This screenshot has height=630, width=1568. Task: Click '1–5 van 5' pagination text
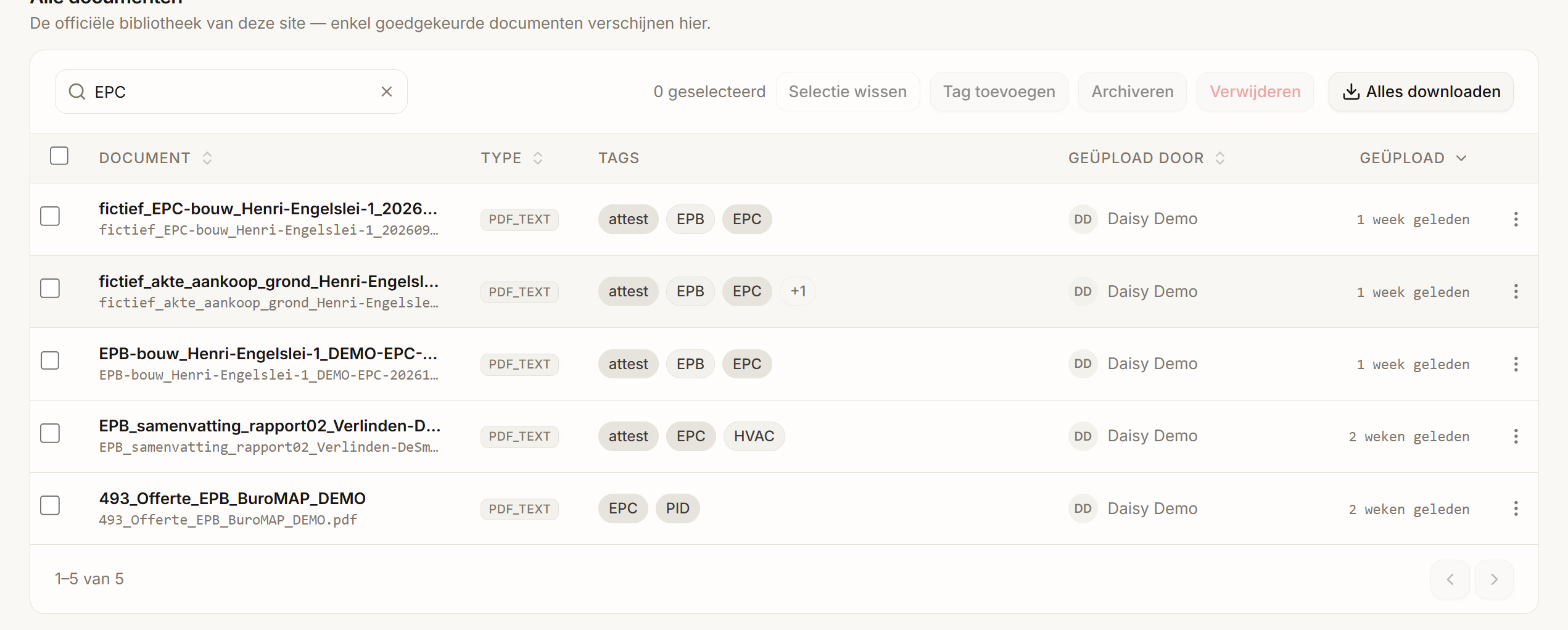pos(89,579)
